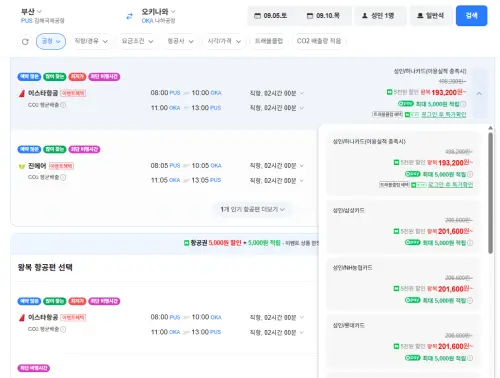Image resolution: width=500 pixels, height=378 pixels.
Task: Open the 공항 airport filter dropdown
Action: click(x=51, y=41)
